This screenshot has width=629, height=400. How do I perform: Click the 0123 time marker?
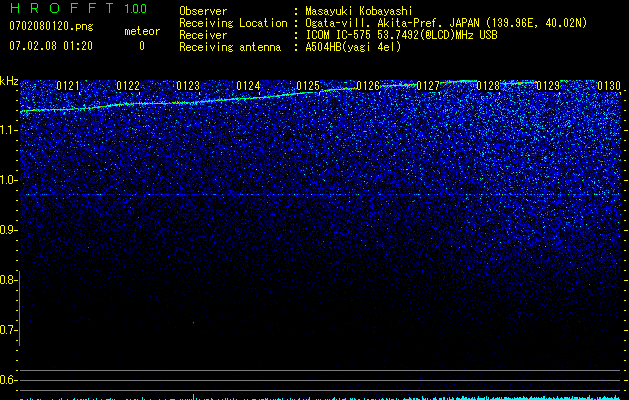tap(188, 86)
